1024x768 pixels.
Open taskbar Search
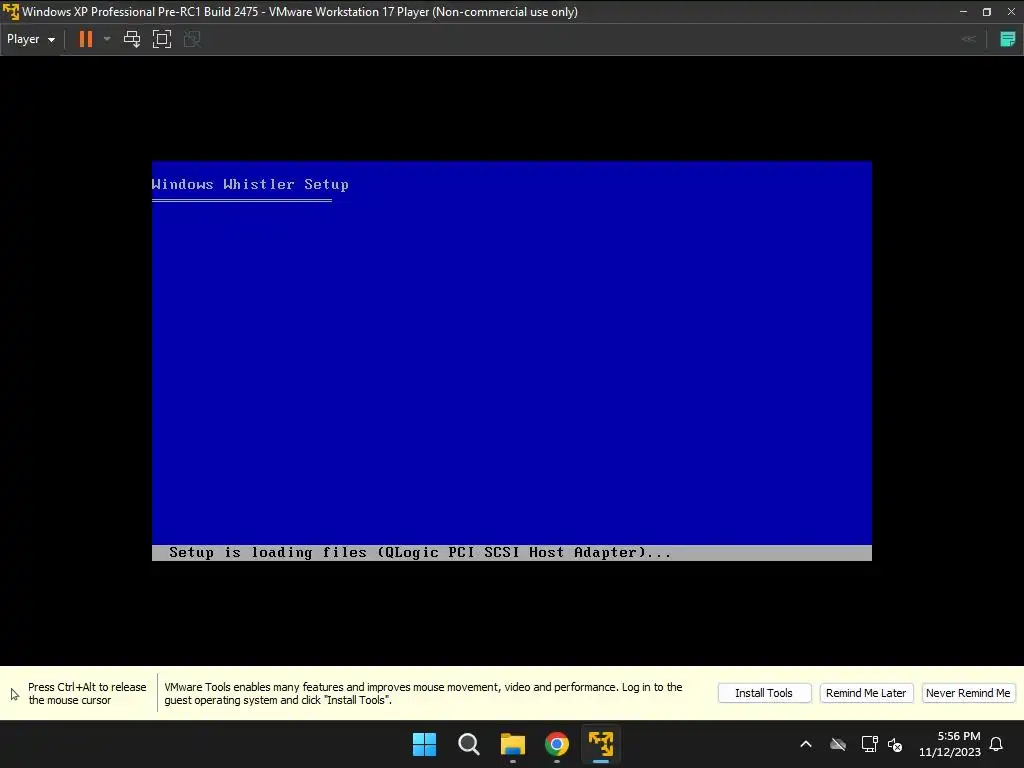tap(469, 744)
